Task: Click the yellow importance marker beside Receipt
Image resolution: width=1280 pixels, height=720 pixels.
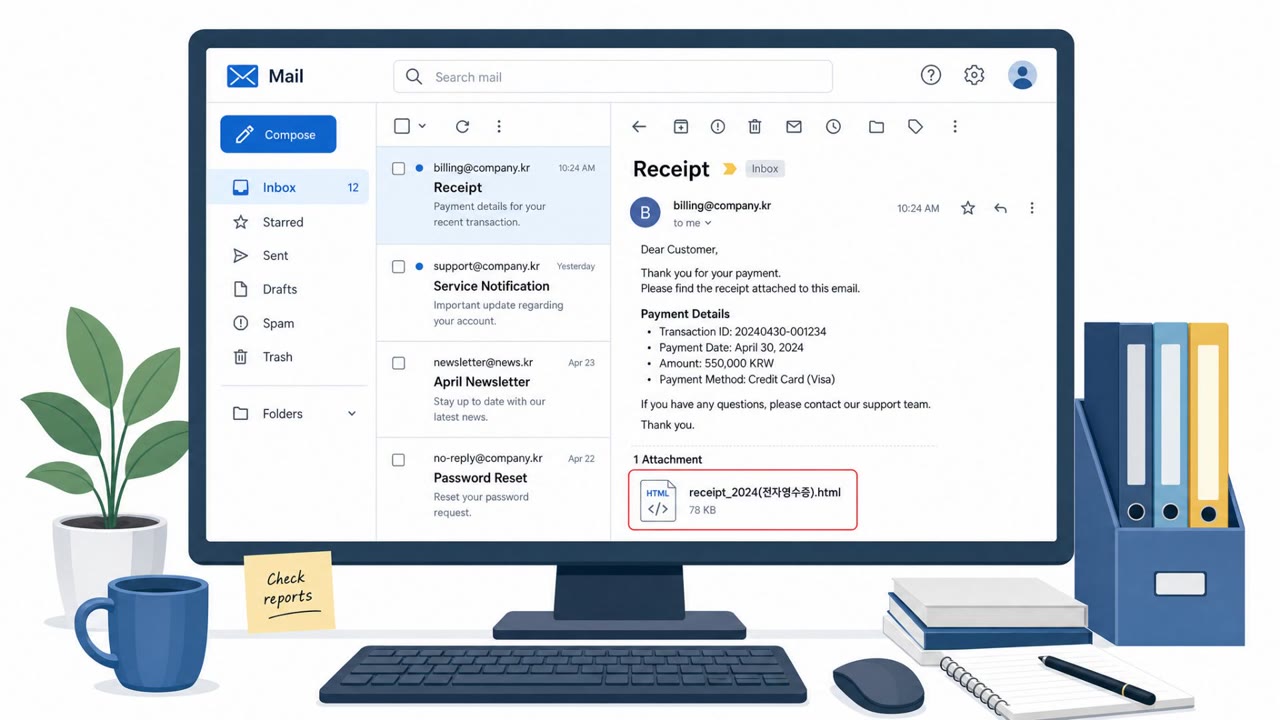Action: 729,169
